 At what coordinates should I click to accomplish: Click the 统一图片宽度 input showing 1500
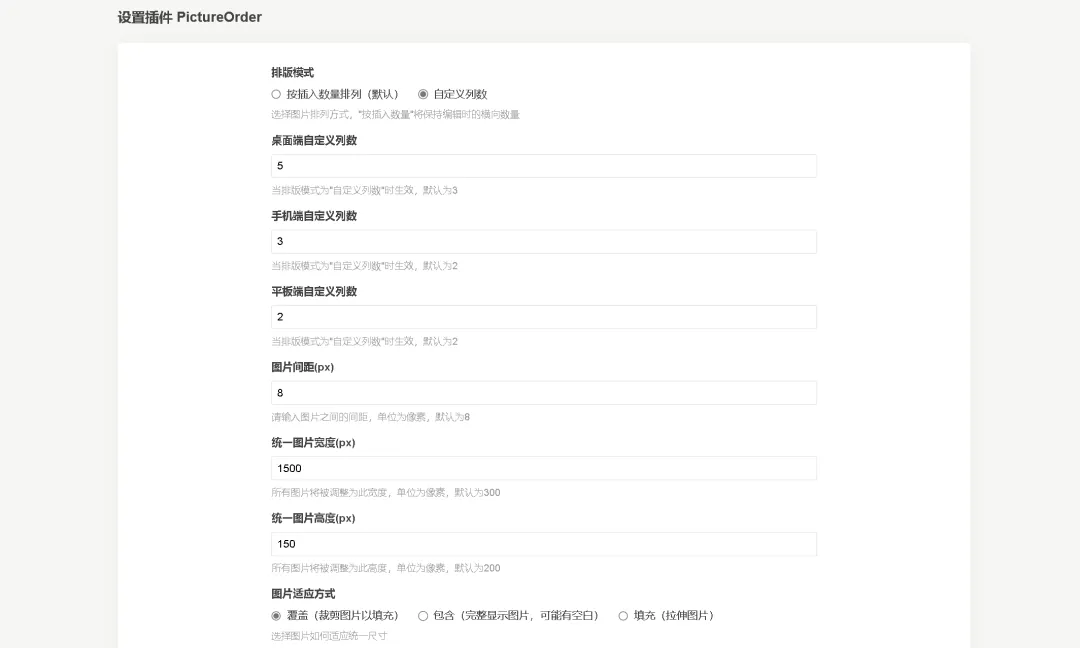pos(543,468)
